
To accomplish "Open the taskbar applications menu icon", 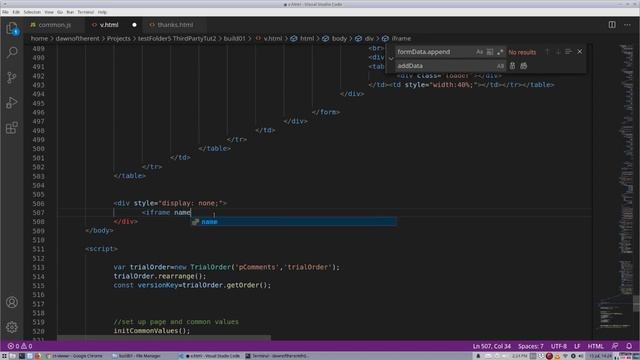I will click(4, 356).
